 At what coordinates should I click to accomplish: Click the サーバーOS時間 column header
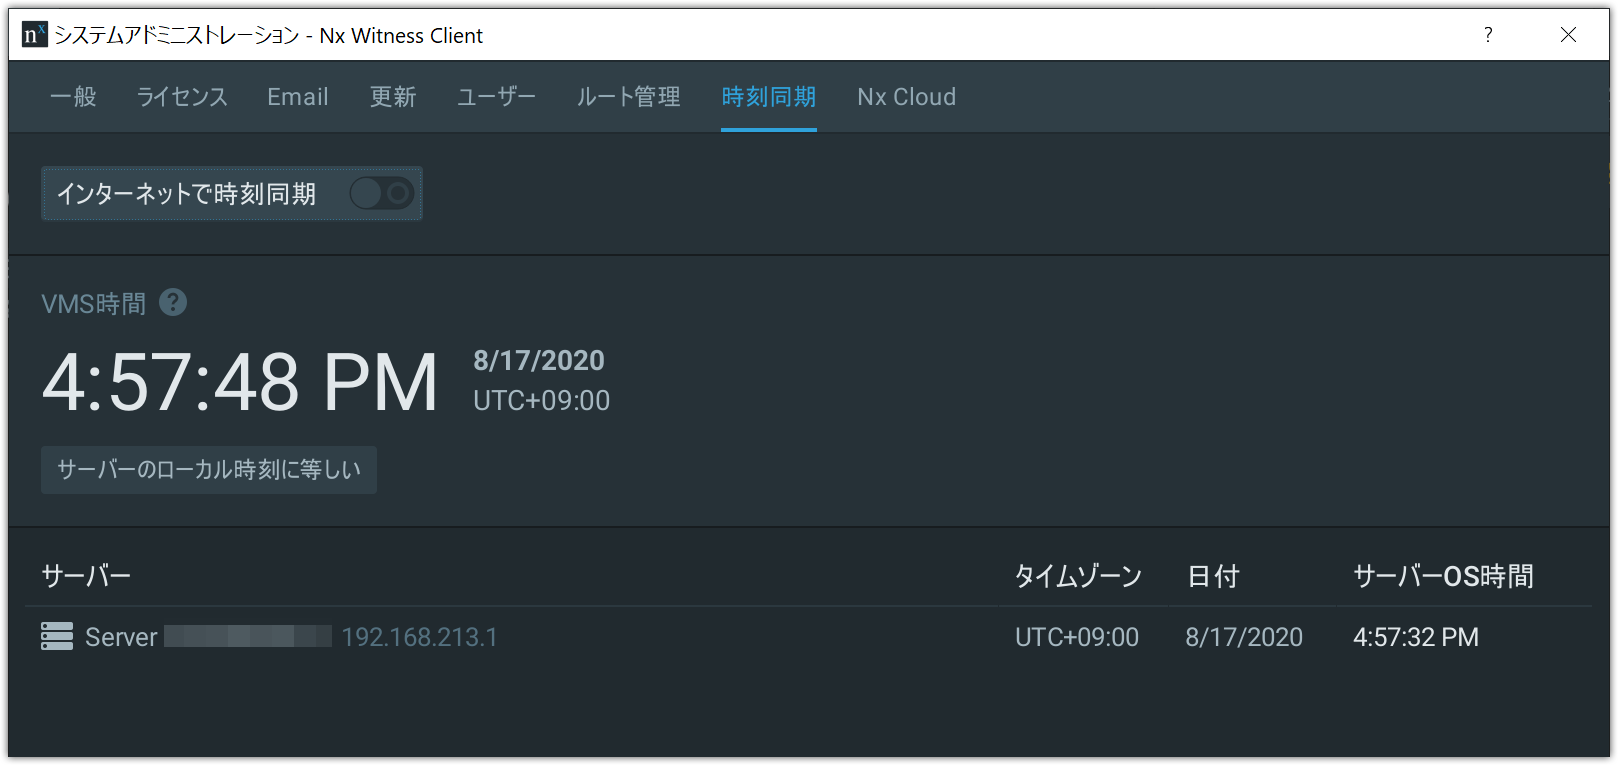(x=1443, y=576)
